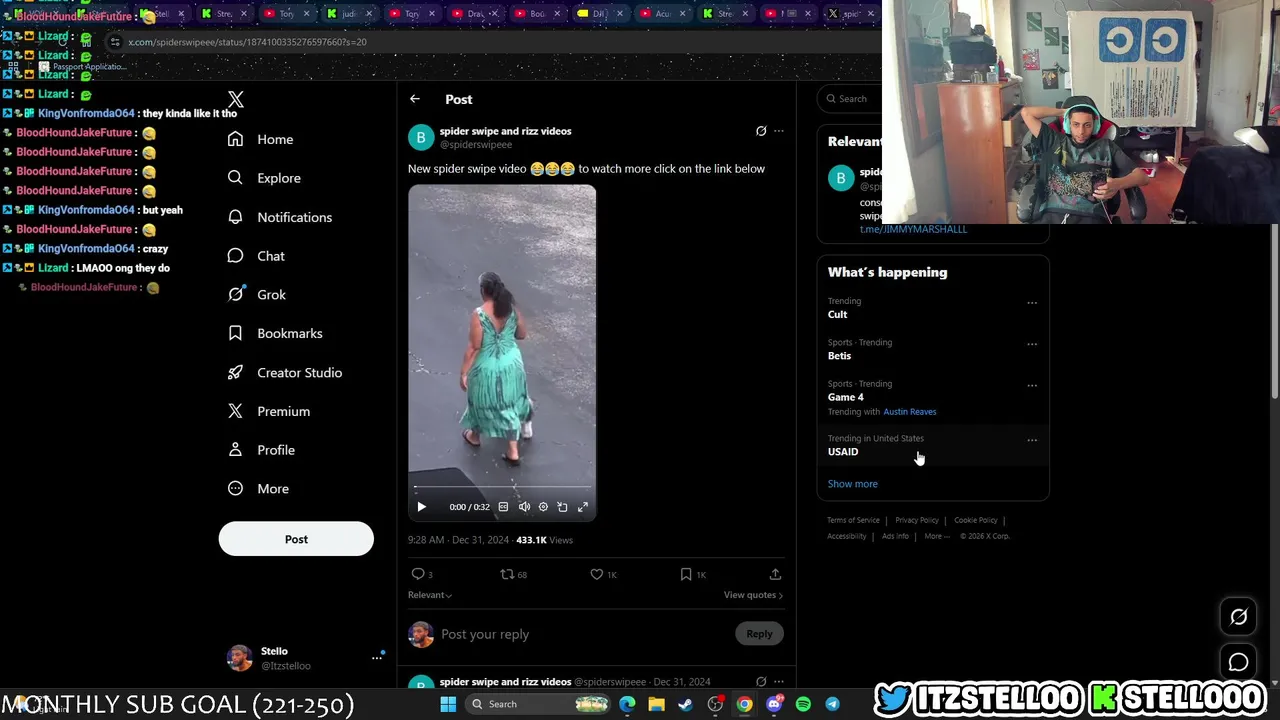Open video playback settings gear
The image size is (1280, 720).
point(543,507)
